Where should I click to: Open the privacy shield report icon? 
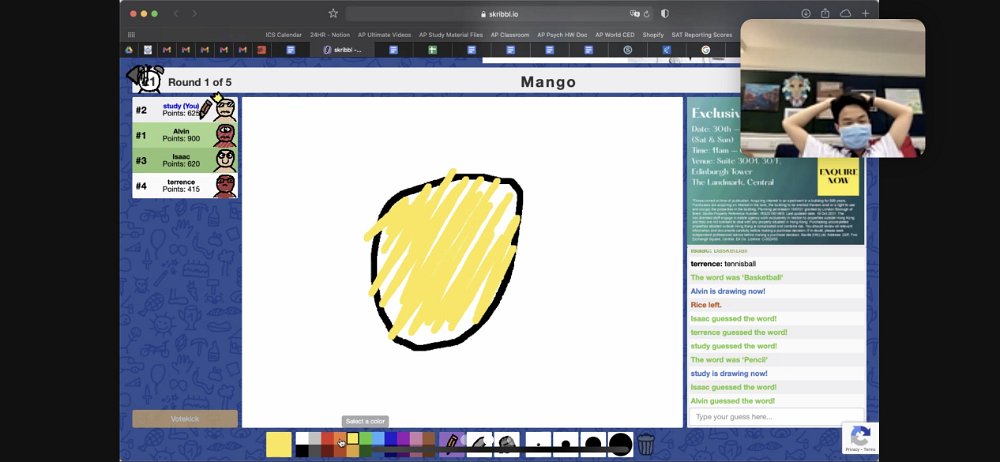click(x=665, y=13)
